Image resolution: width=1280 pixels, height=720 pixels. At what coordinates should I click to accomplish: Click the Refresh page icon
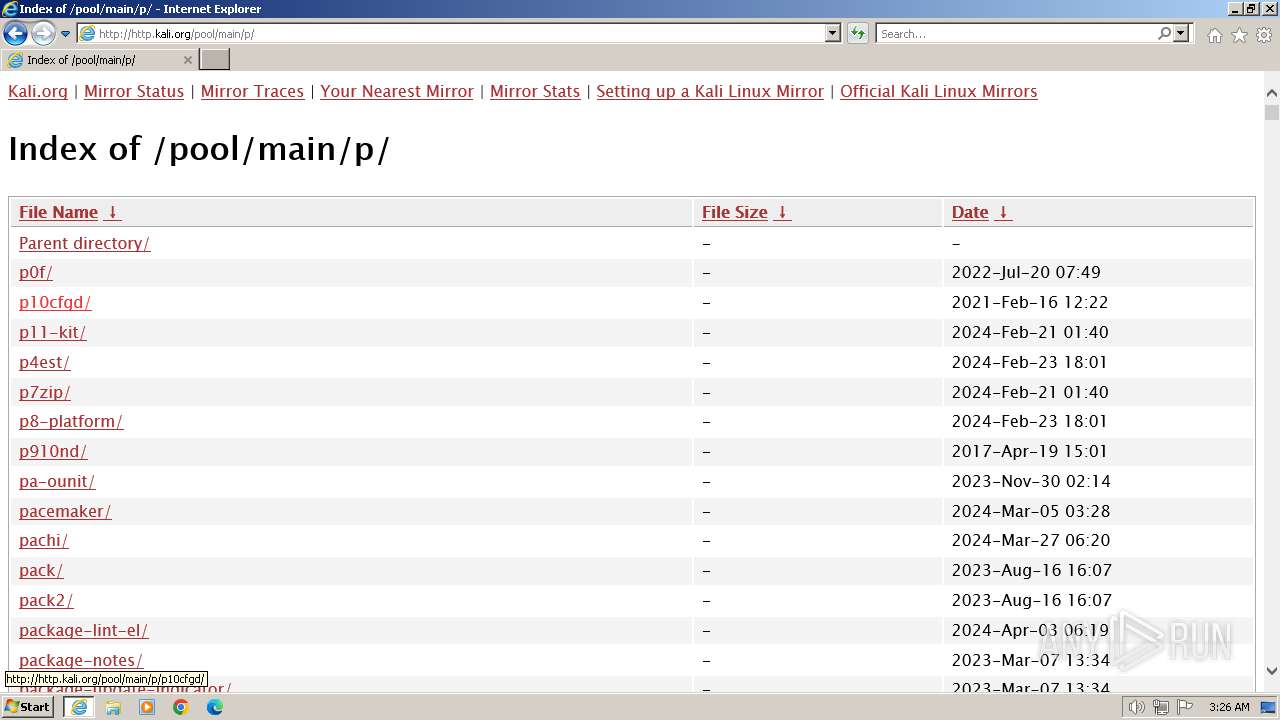pyautogui.click(x=858, y=34)
